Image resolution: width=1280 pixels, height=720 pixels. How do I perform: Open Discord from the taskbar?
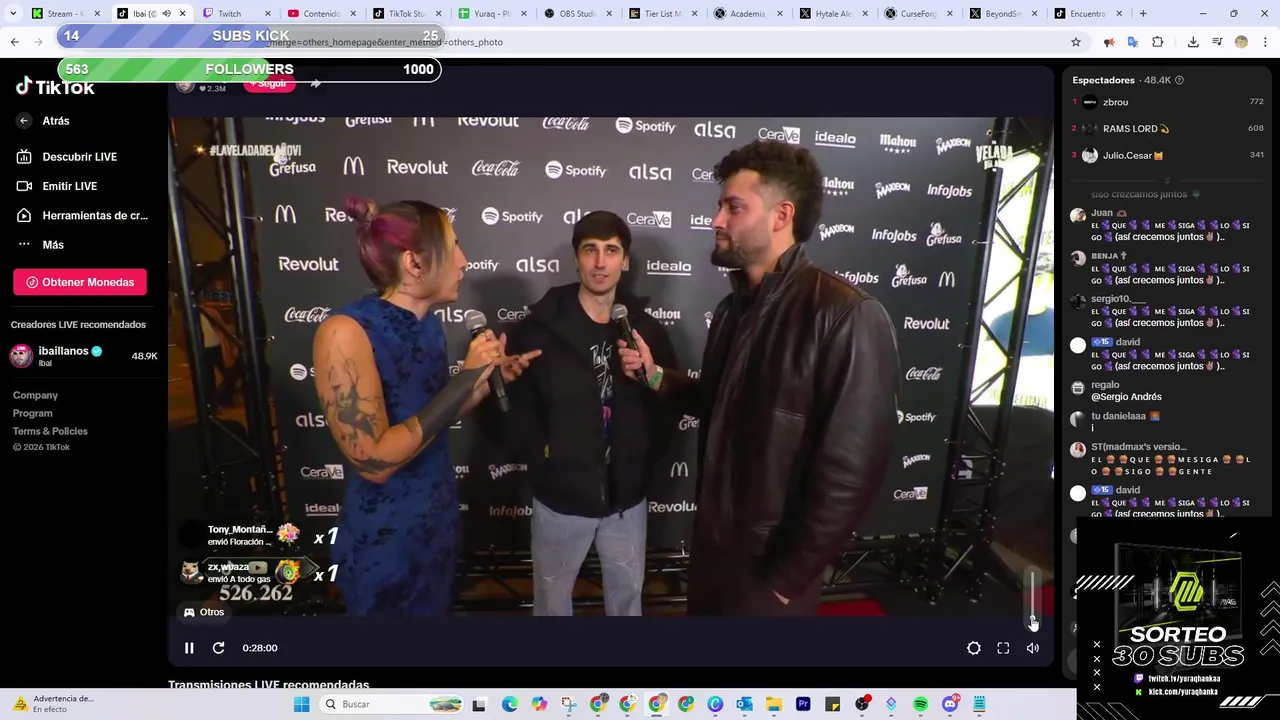tap(950, 704)
